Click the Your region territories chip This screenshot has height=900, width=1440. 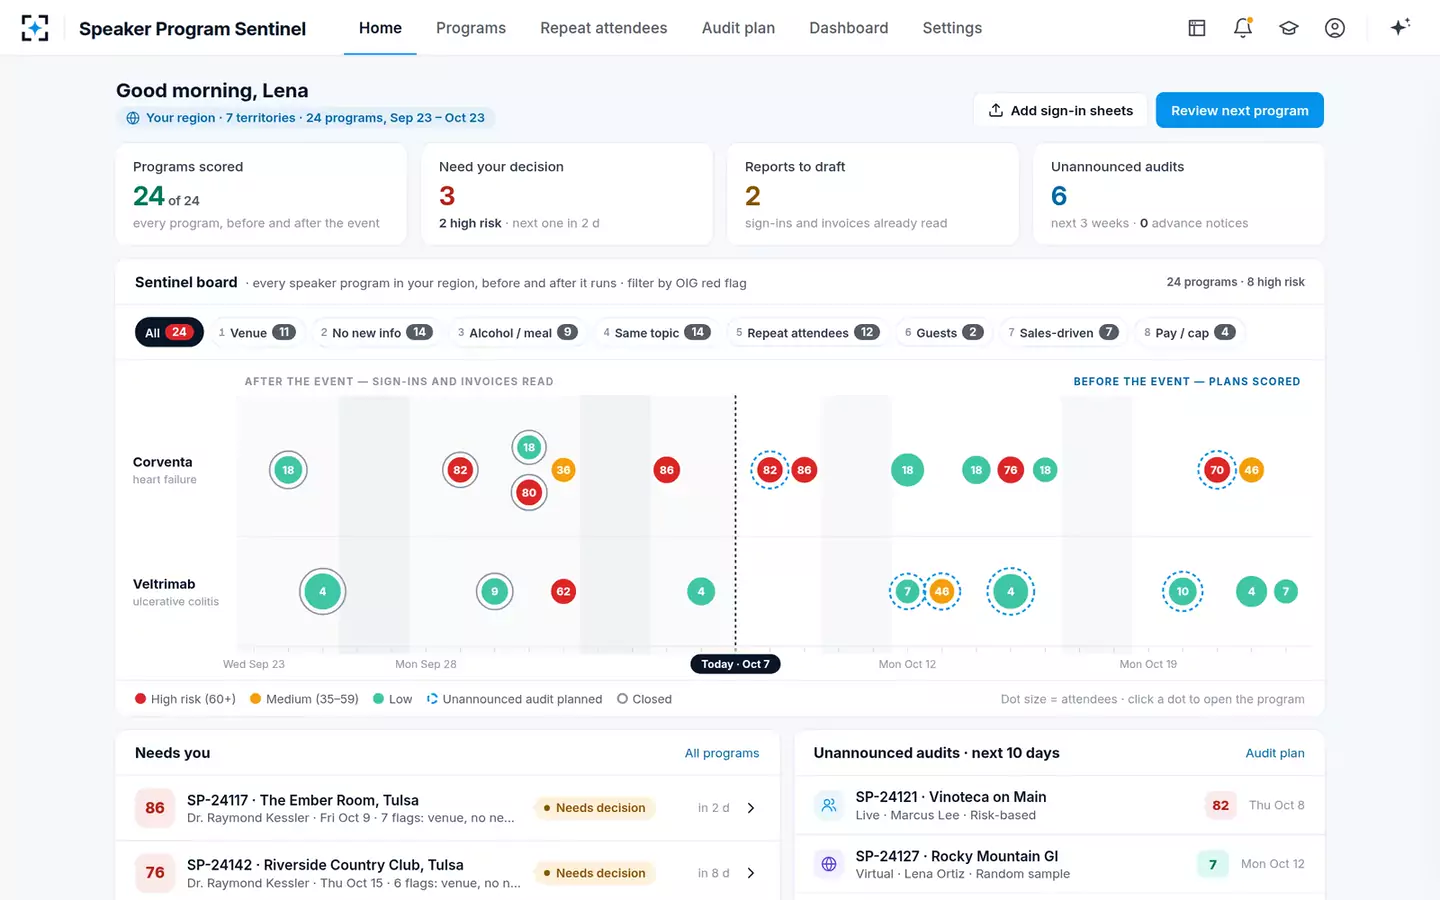[306, 118]
